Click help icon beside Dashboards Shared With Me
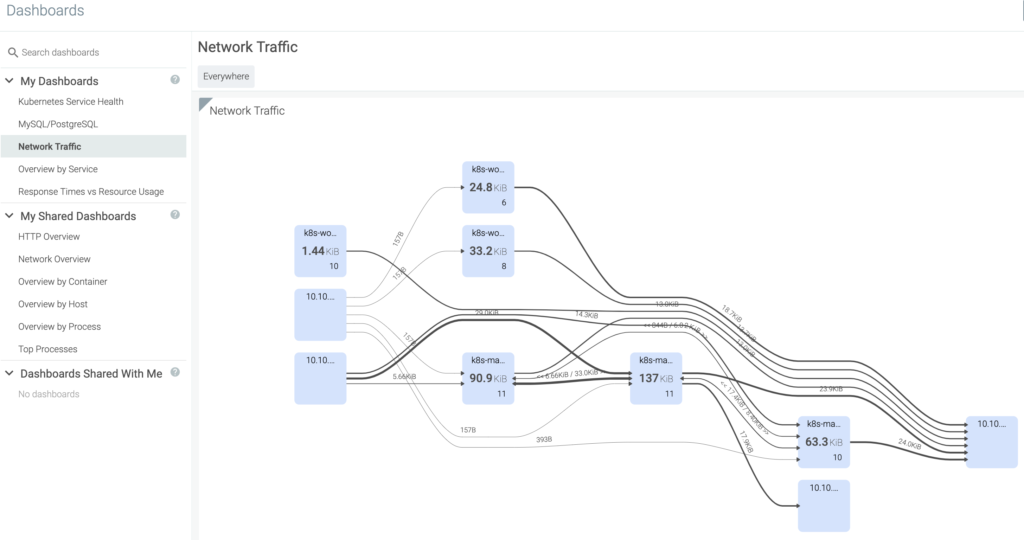Image resolution: width=1024 pixels, height=540 pixels. point(175,372)
